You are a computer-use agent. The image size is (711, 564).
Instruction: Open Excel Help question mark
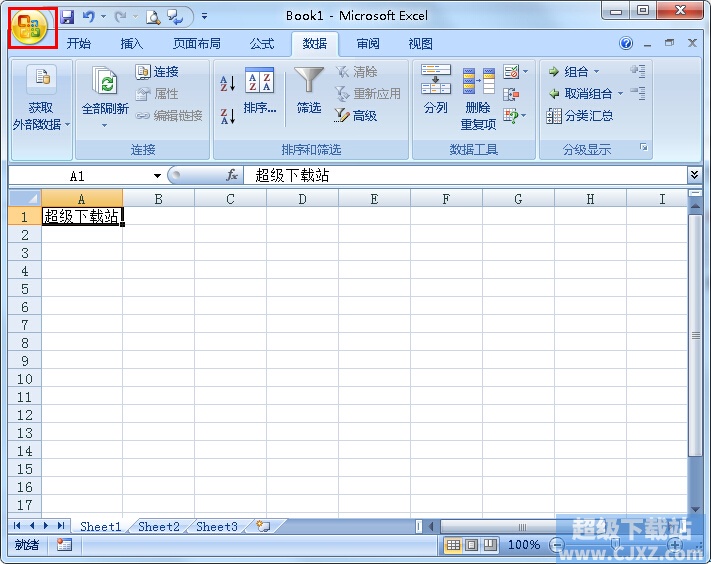click(x=626, y=44)
